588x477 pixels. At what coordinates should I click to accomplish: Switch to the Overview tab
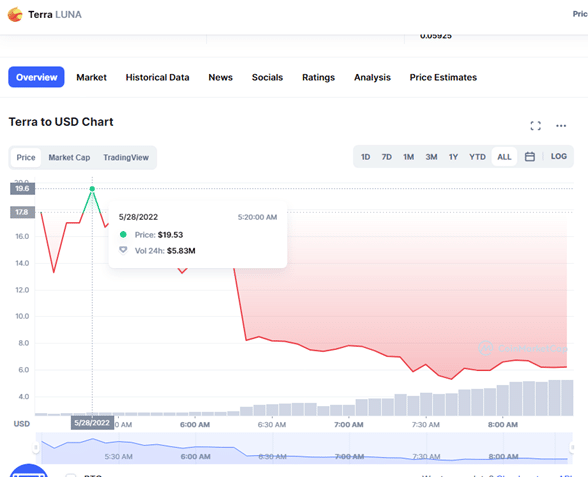(36, 77)
